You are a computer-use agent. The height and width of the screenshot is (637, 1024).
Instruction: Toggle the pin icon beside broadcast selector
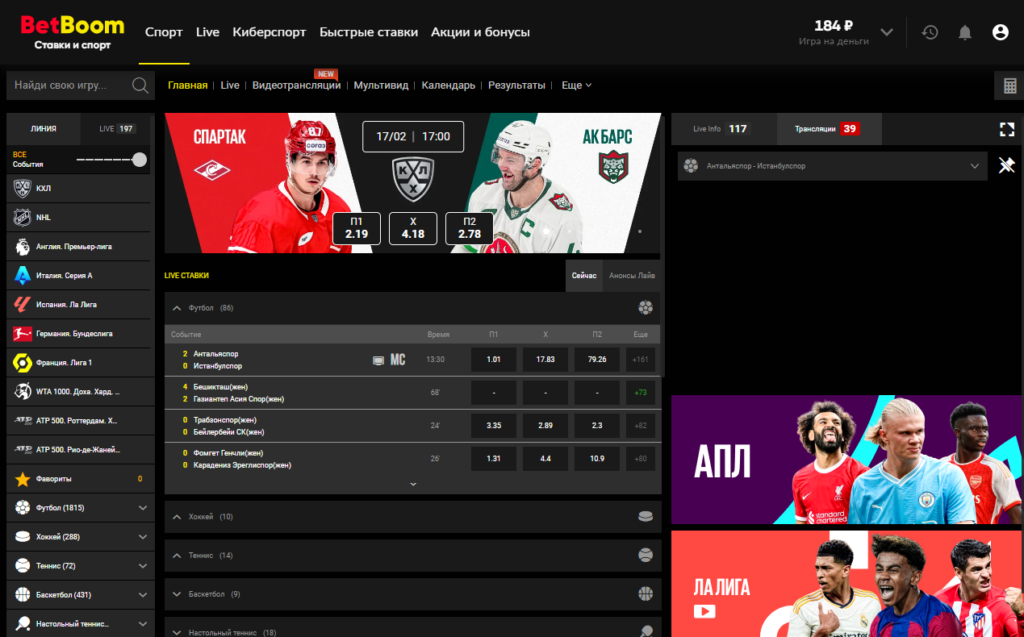1006,165
